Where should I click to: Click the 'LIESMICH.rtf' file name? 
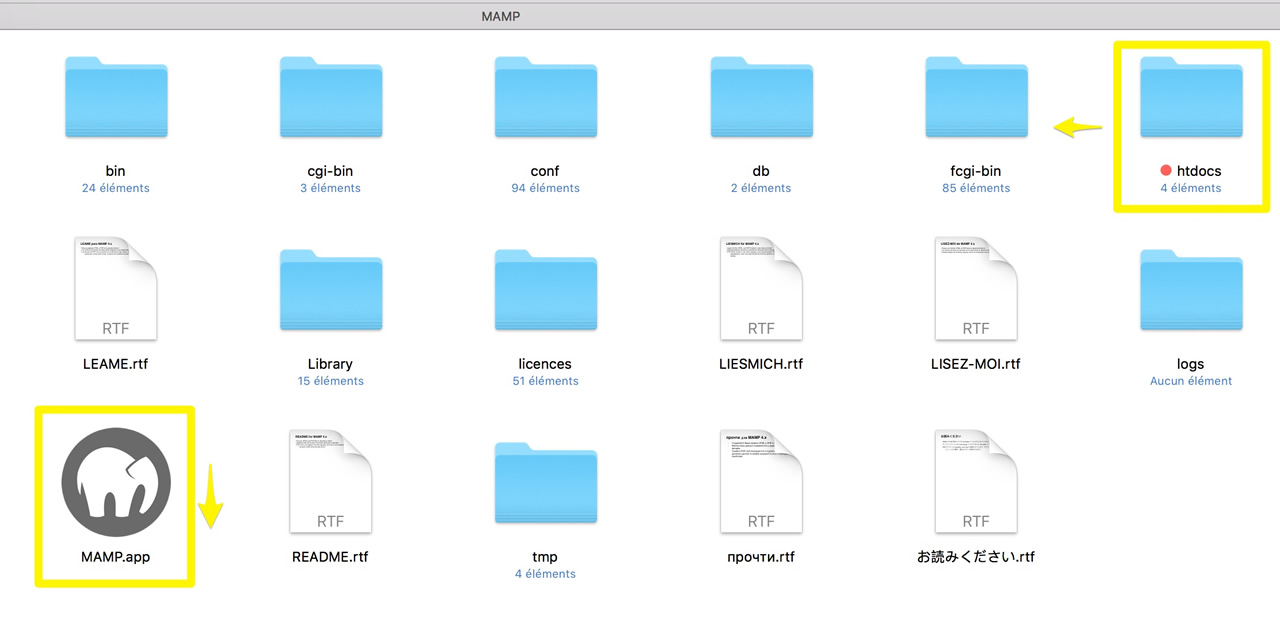(x=761, y=364)
